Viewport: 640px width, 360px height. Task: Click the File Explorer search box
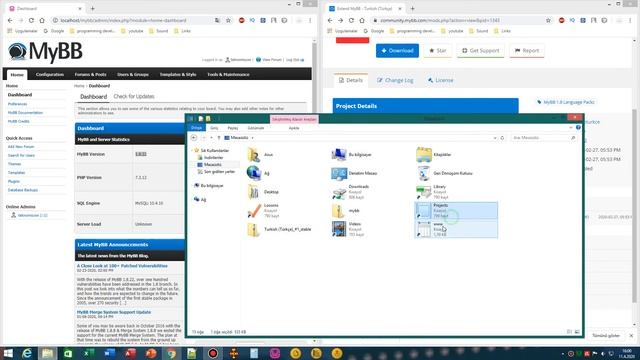pyautogui.click(x=544, y=138)
